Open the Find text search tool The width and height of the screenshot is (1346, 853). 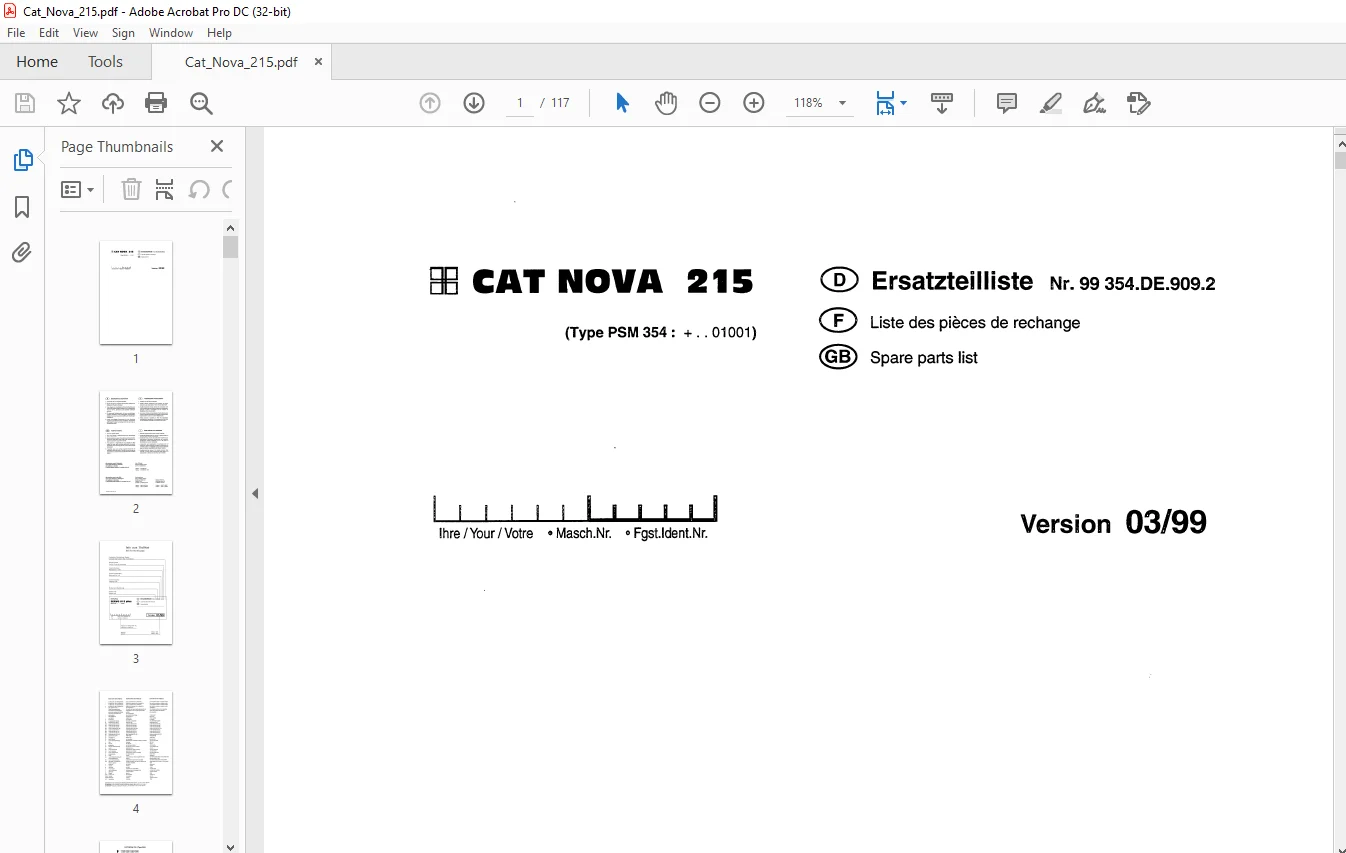(x=201, y=103)
